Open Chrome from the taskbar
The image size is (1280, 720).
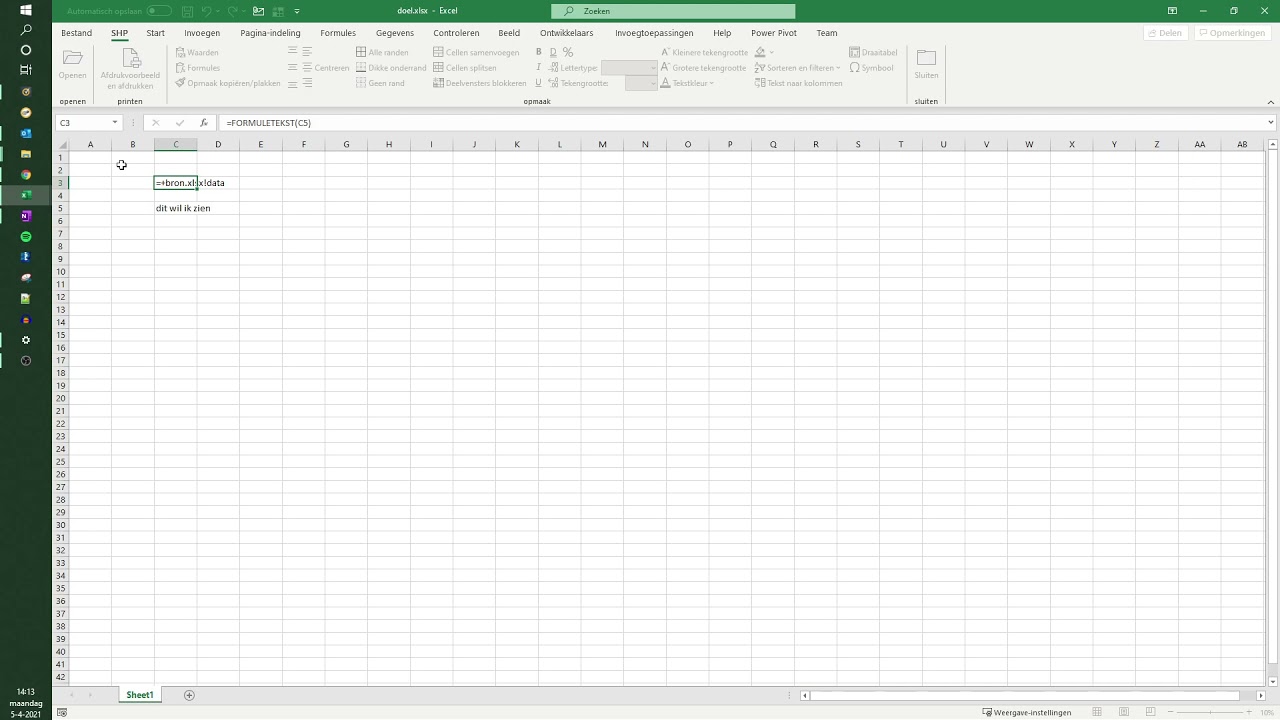point(26,174)
